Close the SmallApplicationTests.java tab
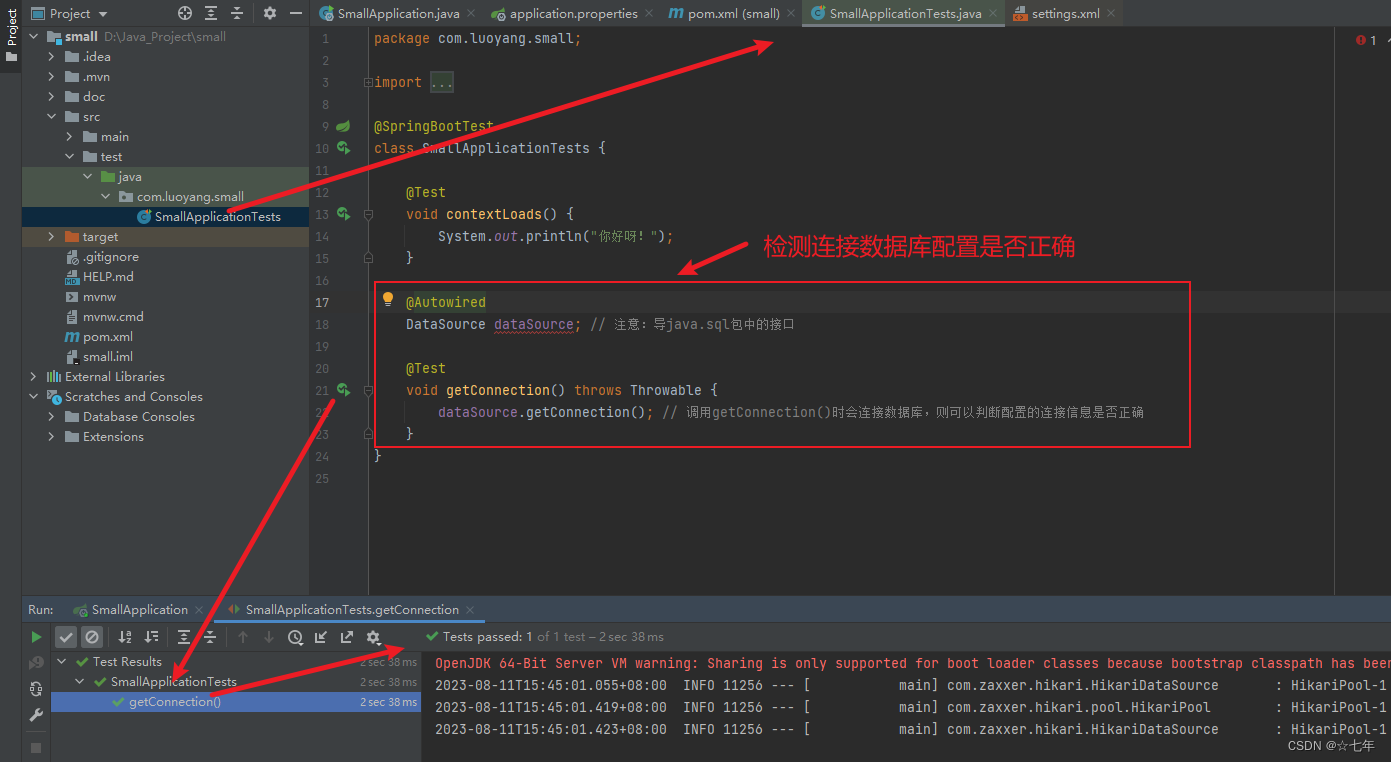 (x=993, y=14)
